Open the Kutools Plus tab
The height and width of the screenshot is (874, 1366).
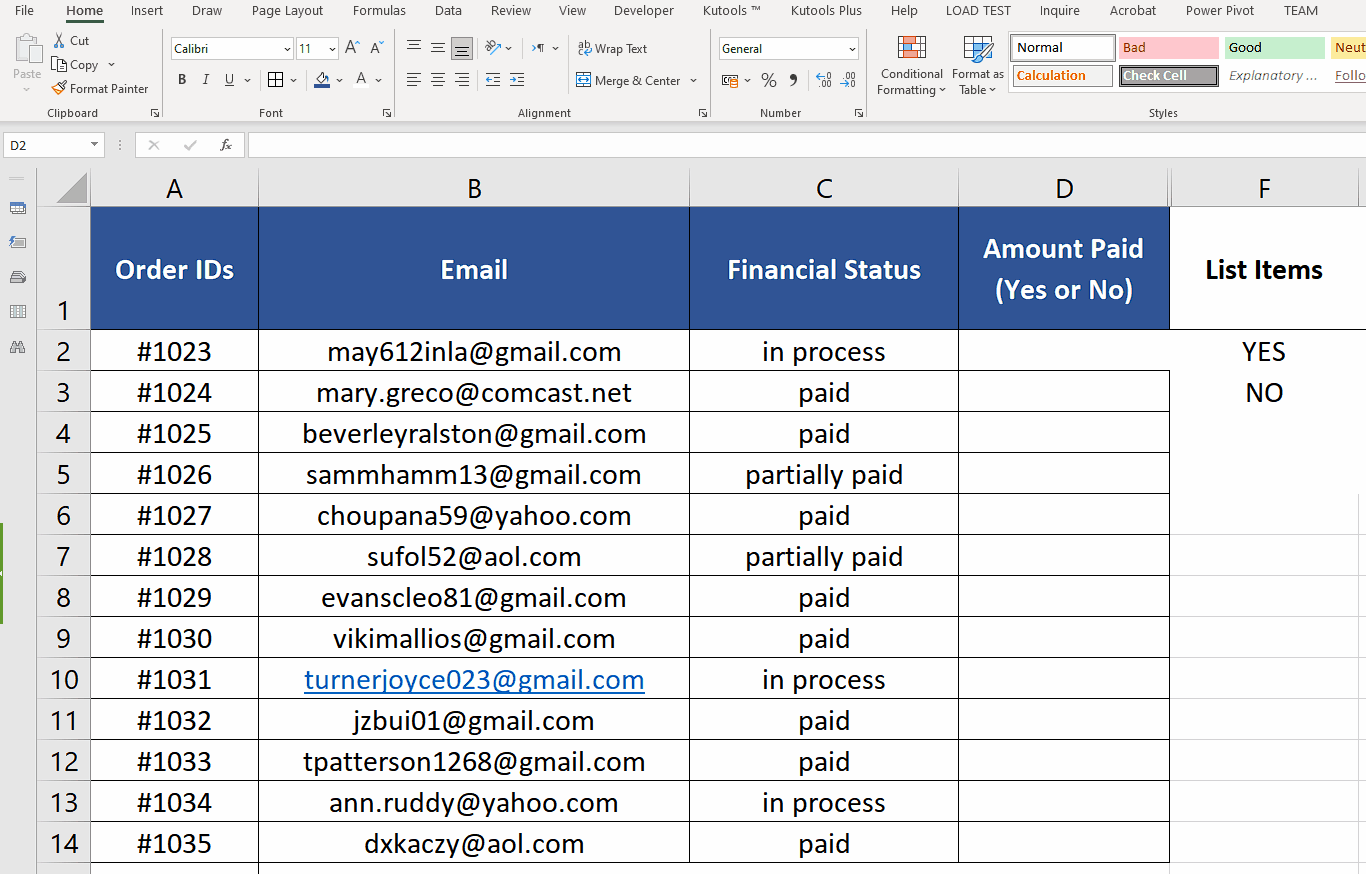(826, 11)
